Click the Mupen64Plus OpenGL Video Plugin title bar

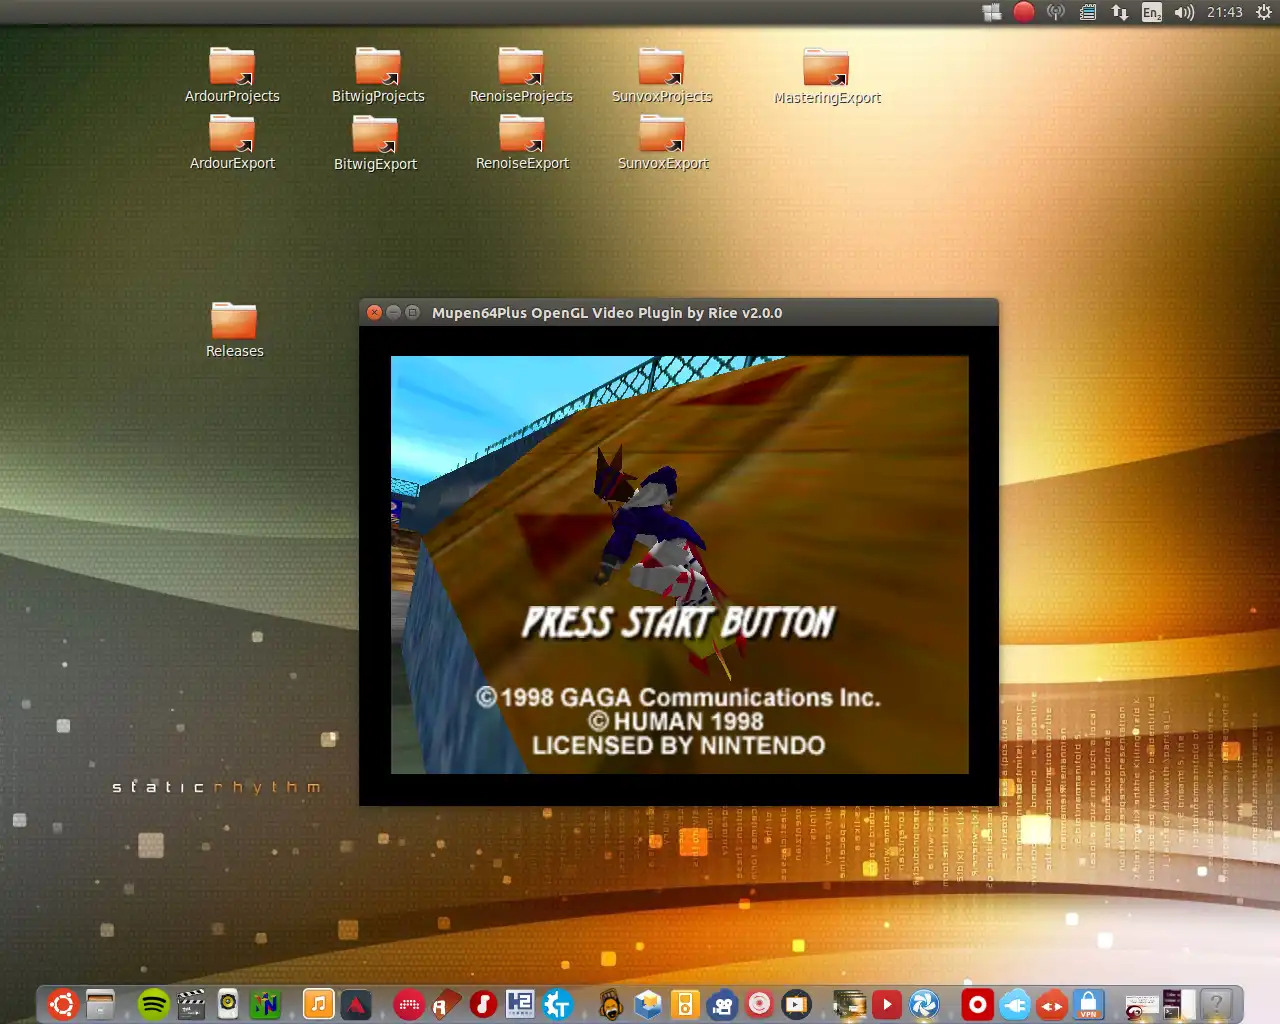coord(679,312)
